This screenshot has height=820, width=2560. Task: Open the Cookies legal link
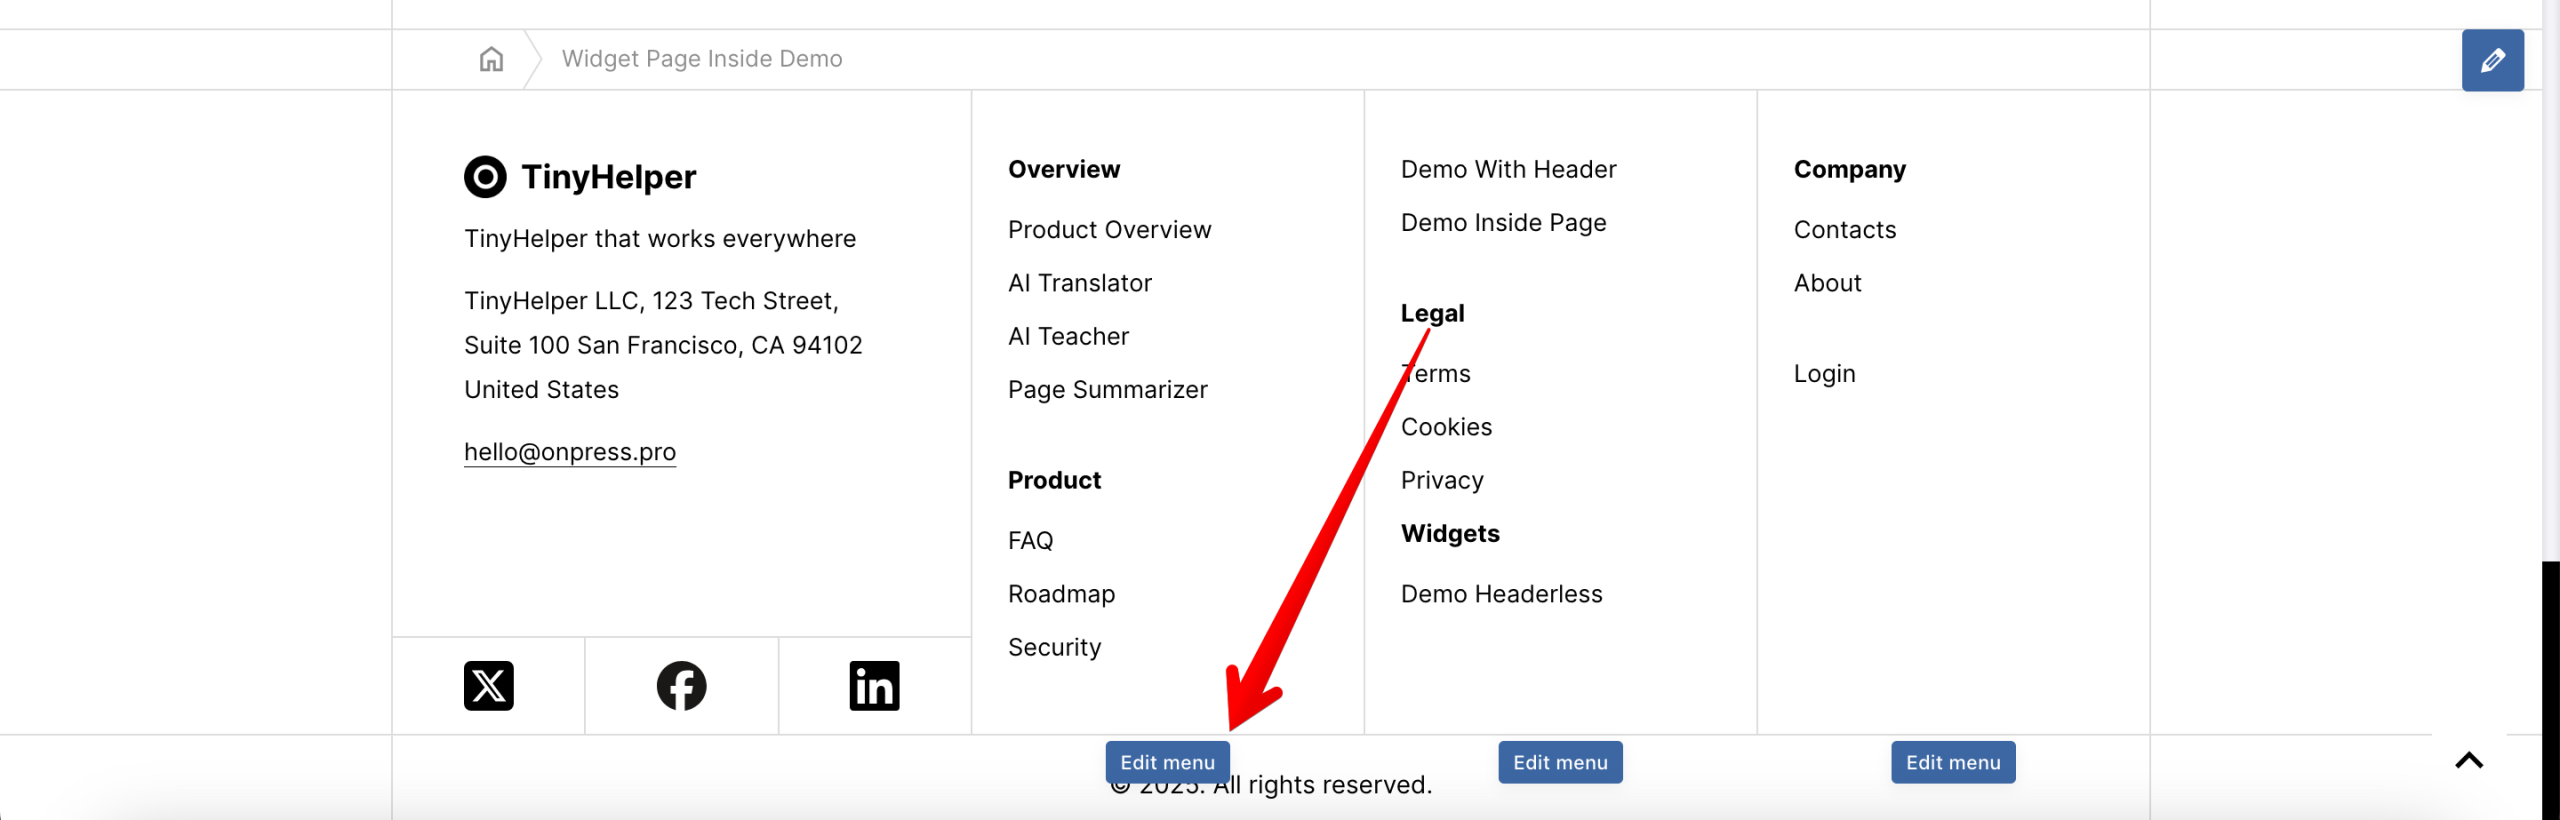pyautogui.click(x=1446, y=427)
